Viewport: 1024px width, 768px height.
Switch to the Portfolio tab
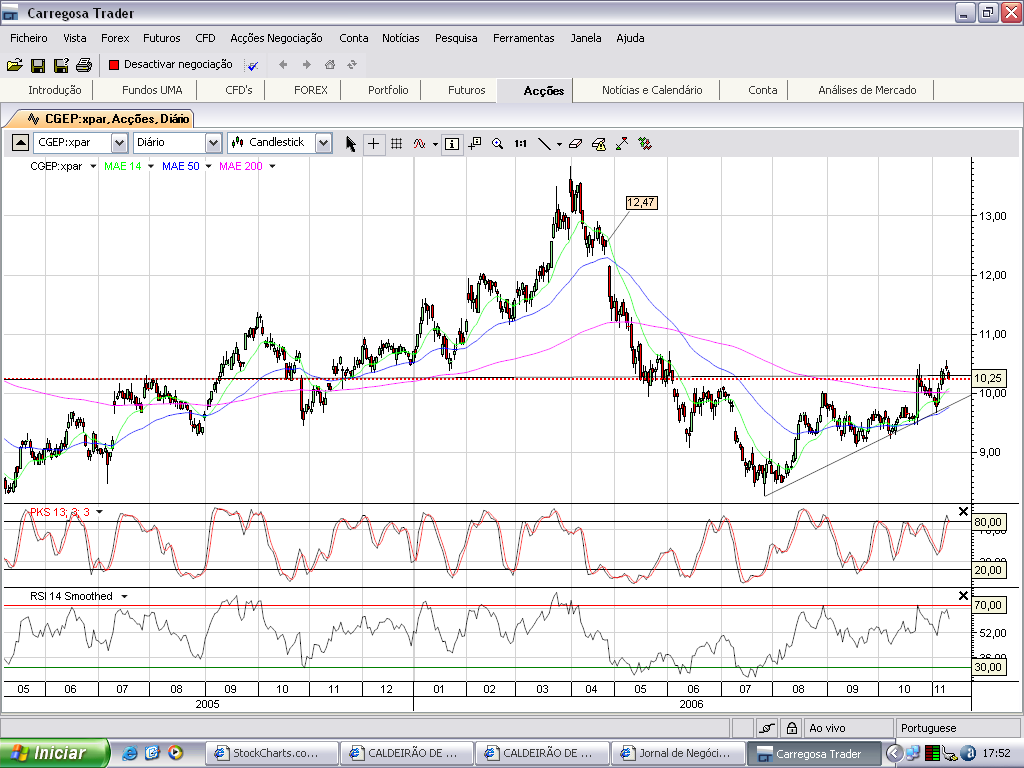tap(388, 90)
